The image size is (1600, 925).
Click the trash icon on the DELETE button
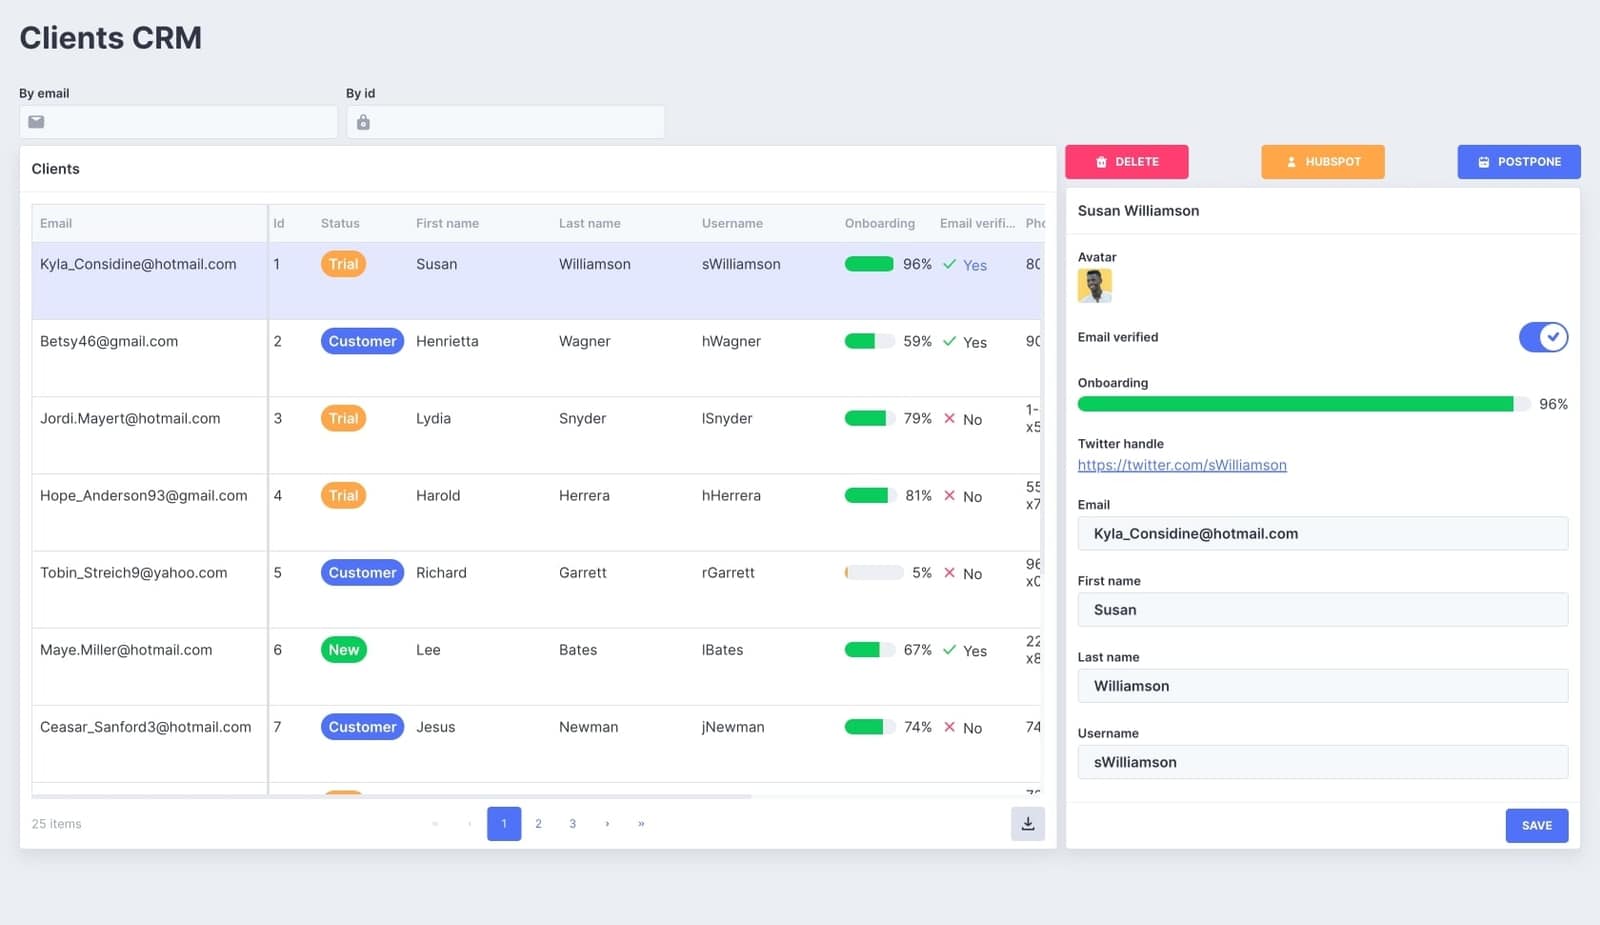(x=1101, y=161)
